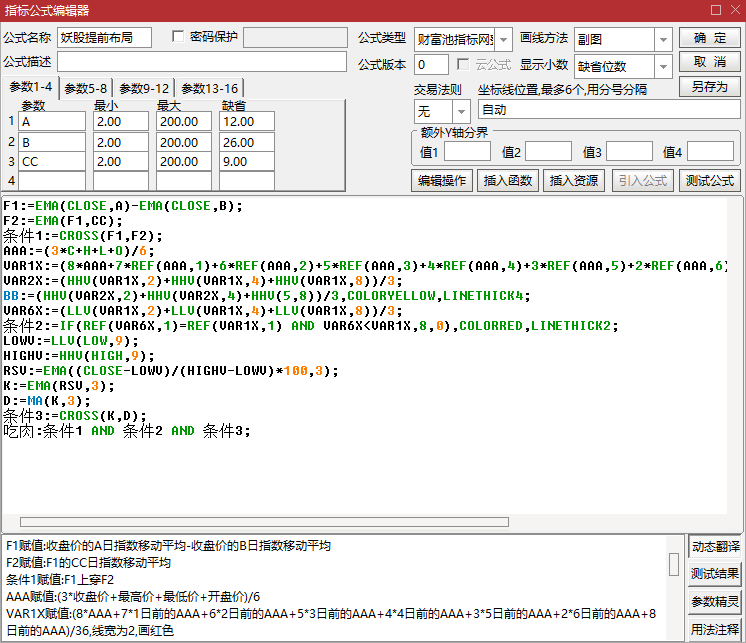
Task: Toggle the 云公式 checkbox
Action: tap(463, 65)
